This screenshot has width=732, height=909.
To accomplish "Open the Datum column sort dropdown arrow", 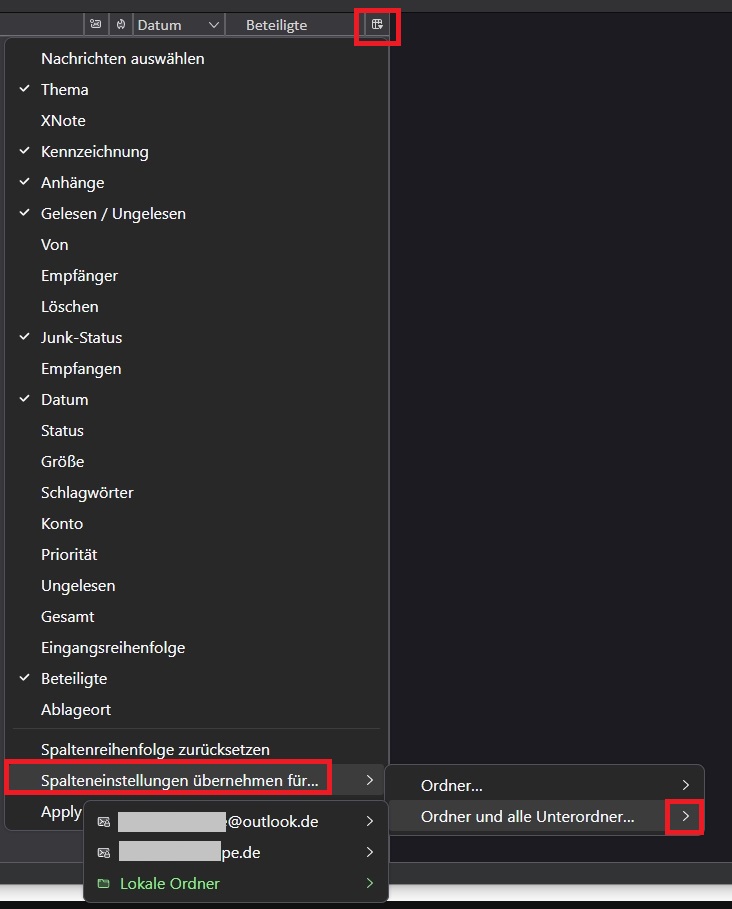I will click(212, 24).
